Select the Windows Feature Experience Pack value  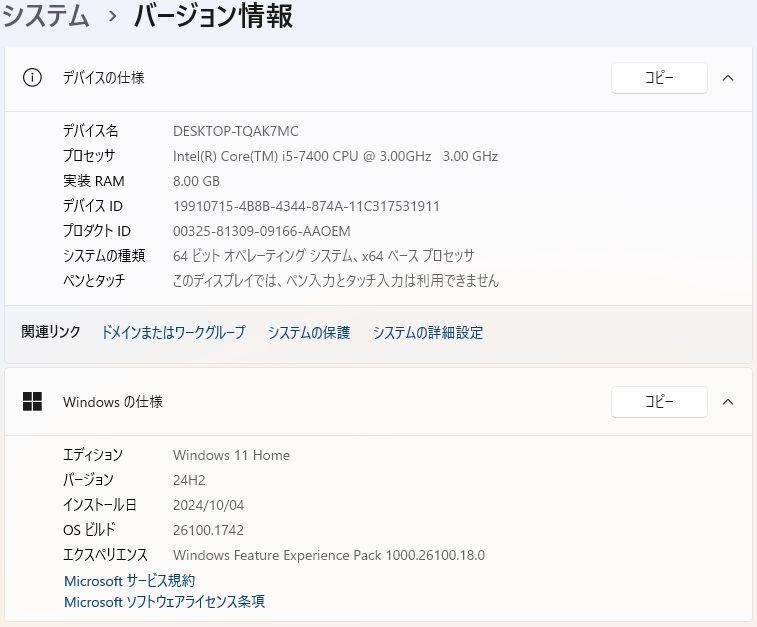tap(329, 555)
